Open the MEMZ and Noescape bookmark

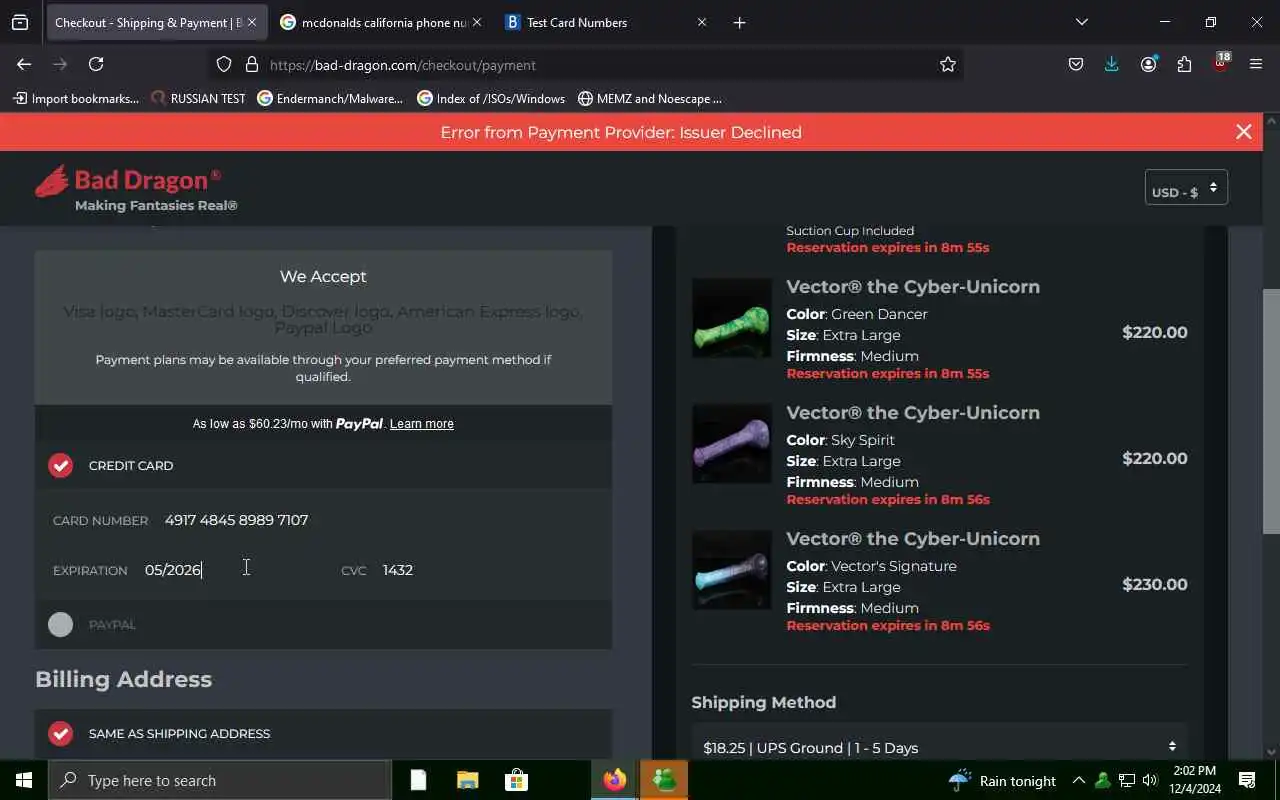(650, 98)
